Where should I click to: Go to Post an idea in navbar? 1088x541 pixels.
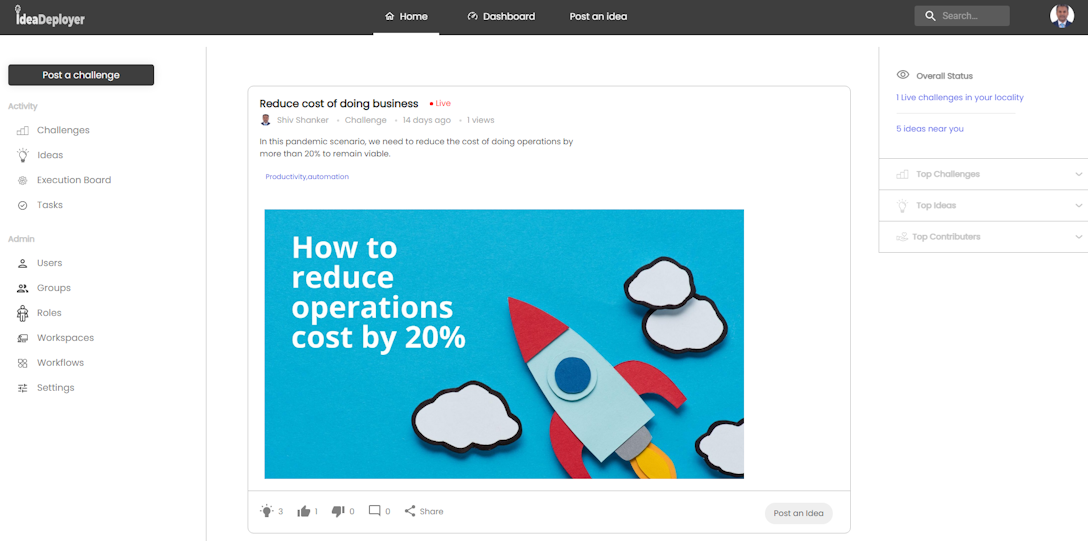click(x=598, y=16)
